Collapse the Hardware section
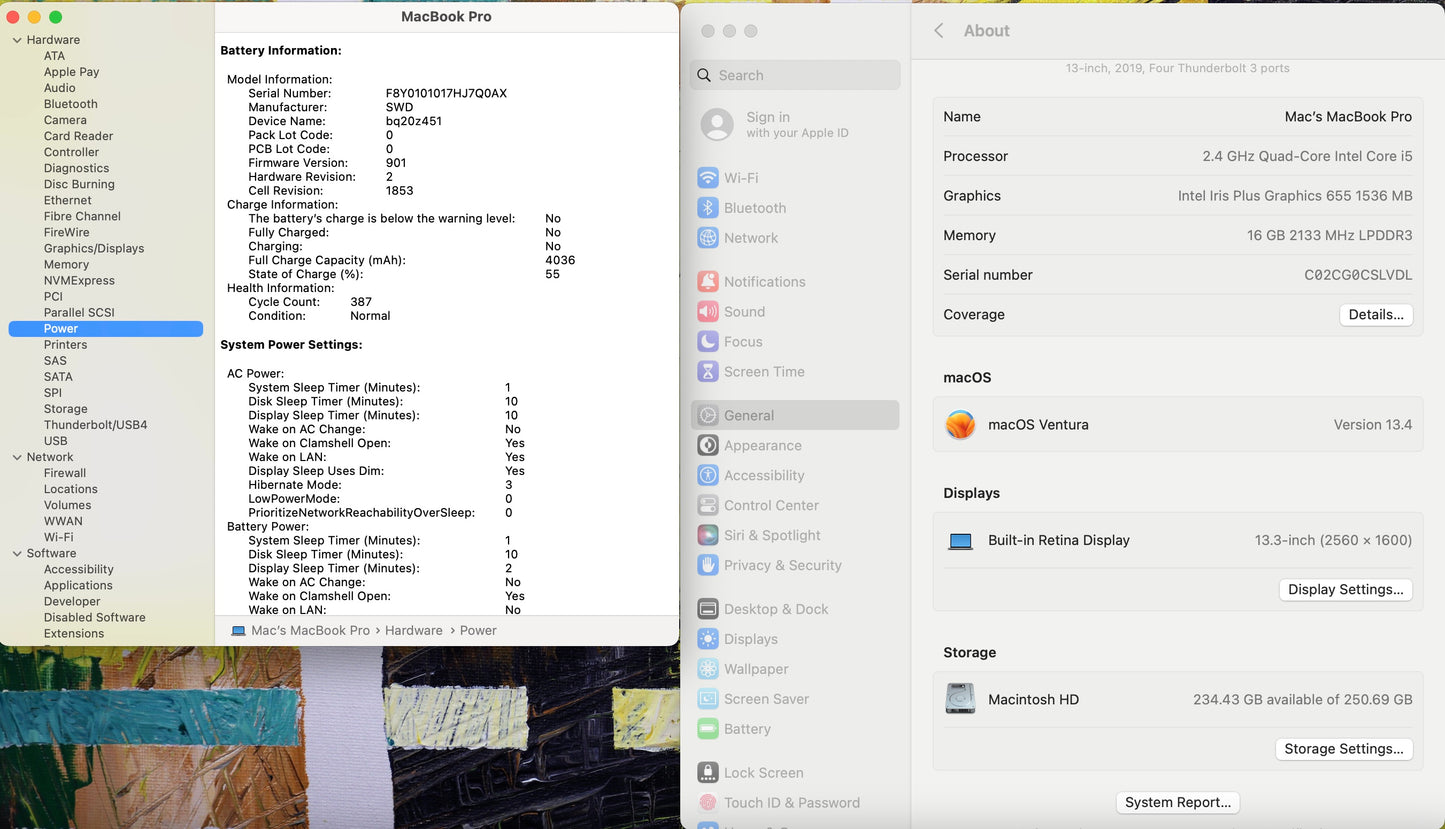The width and height of the screenshot is (1445, 829). tap(16, 39)
